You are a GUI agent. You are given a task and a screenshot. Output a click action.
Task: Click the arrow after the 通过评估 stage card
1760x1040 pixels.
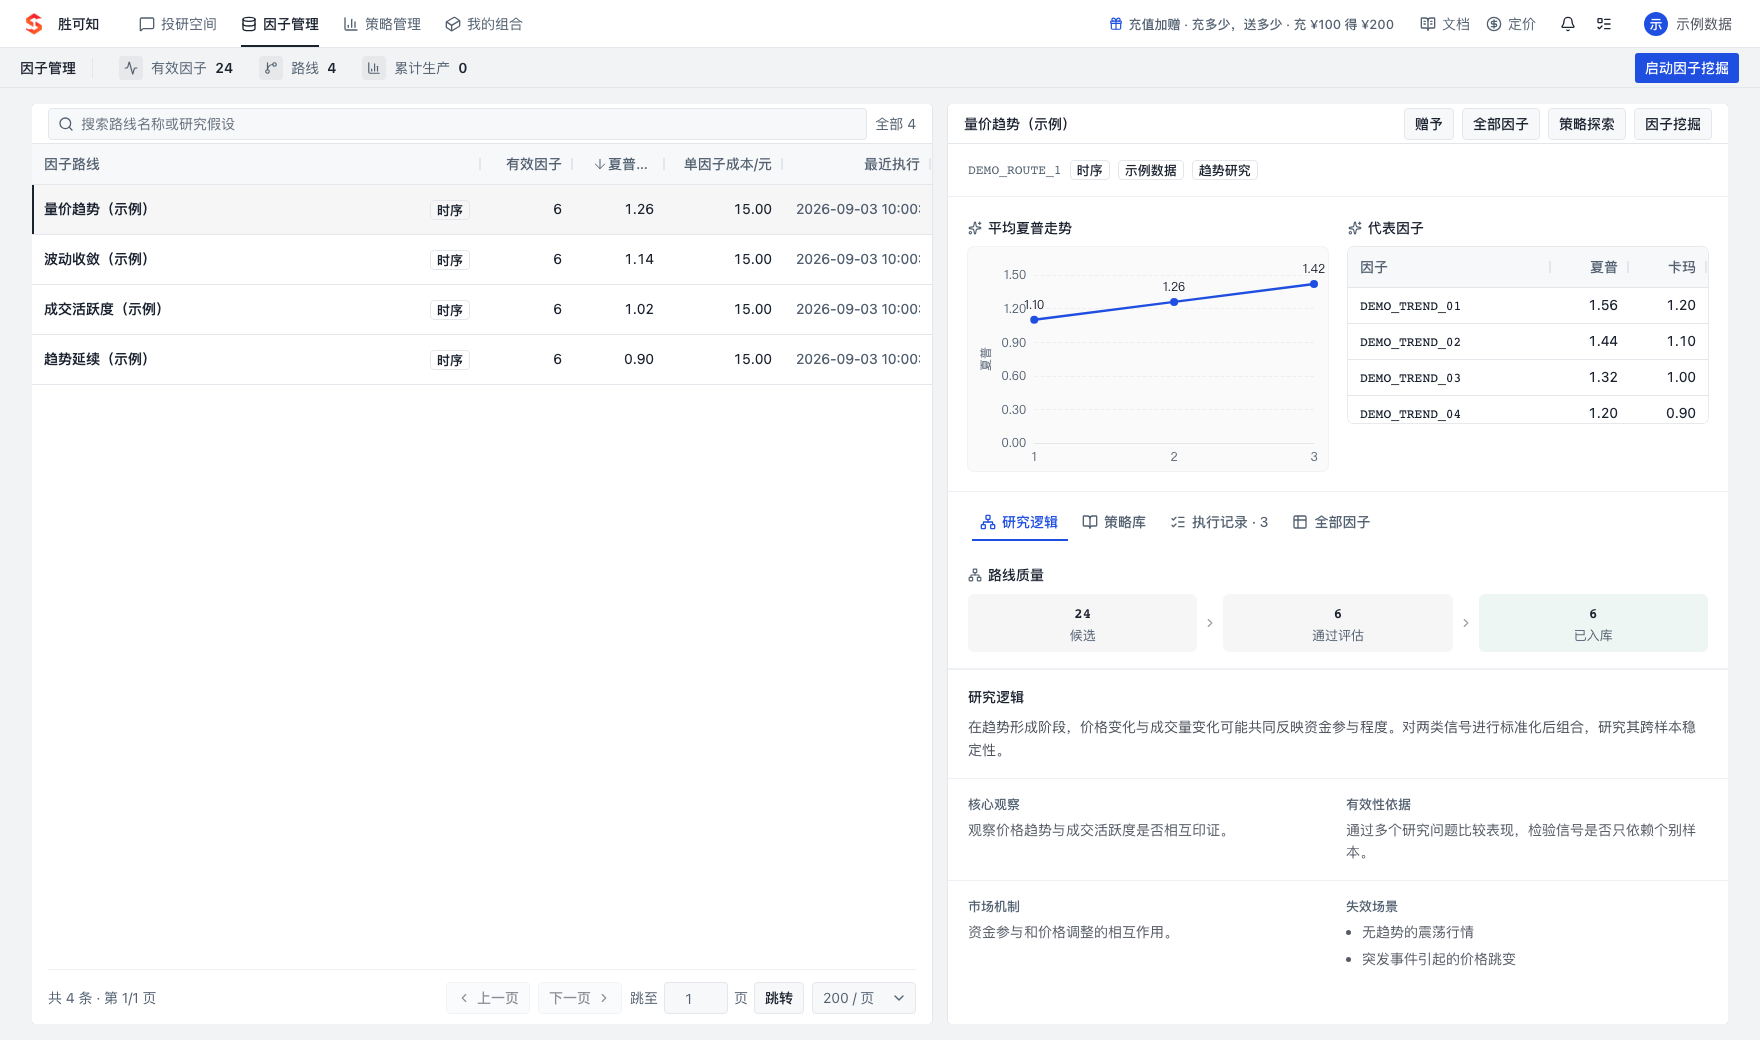(x=1466, y=623)
